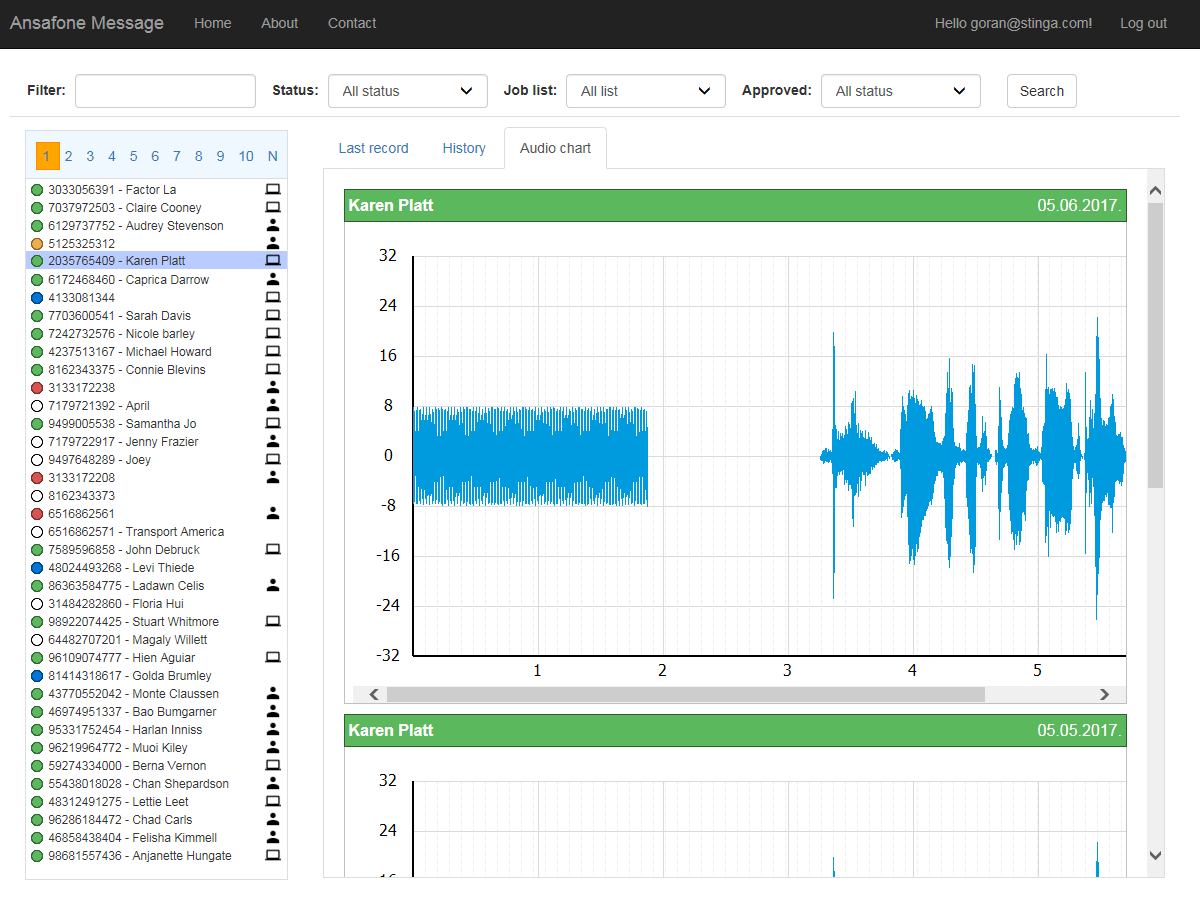This screenshot has width=1200, height=900.
Task: Open the Status dropdown
Action: [407, 91]
